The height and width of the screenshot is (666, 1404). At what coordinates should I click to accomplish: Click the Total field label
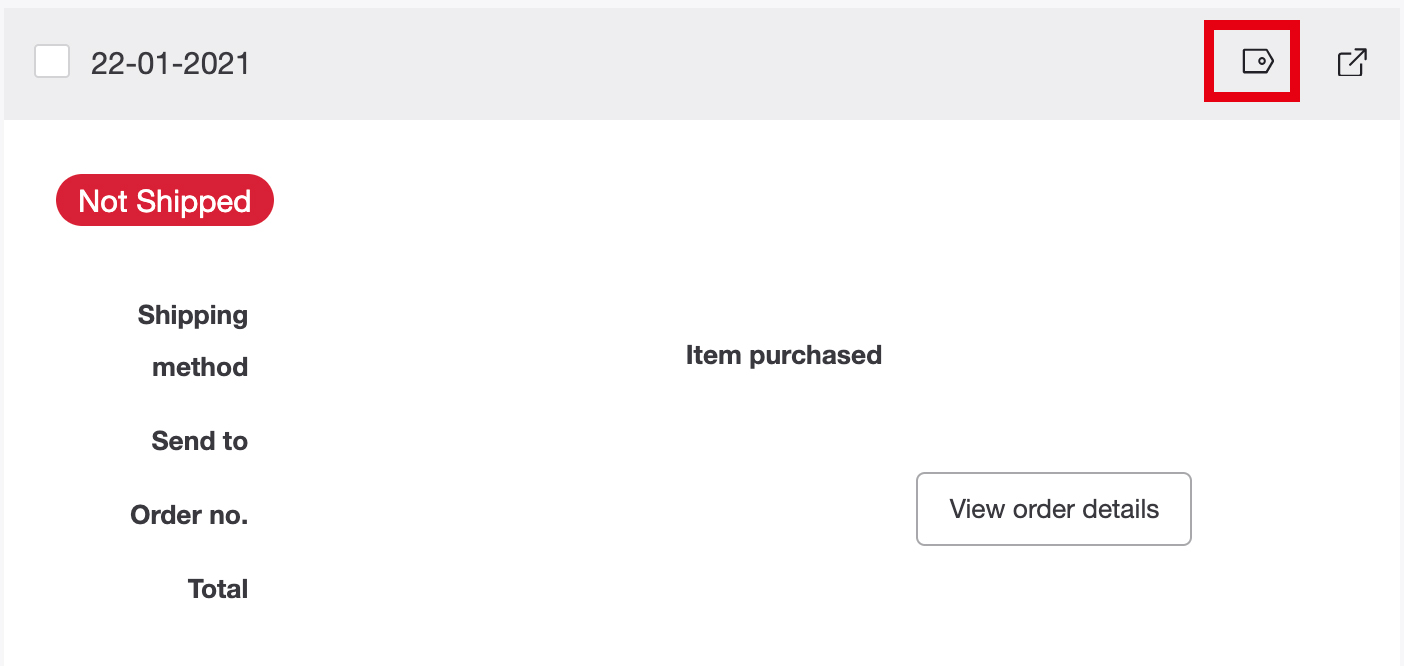pos(218,589)
